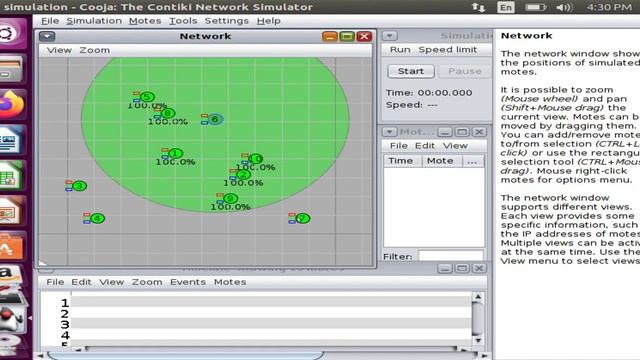Open the File menu in Mote output window
Screen dimensions: 640x360
pos(398,146)
